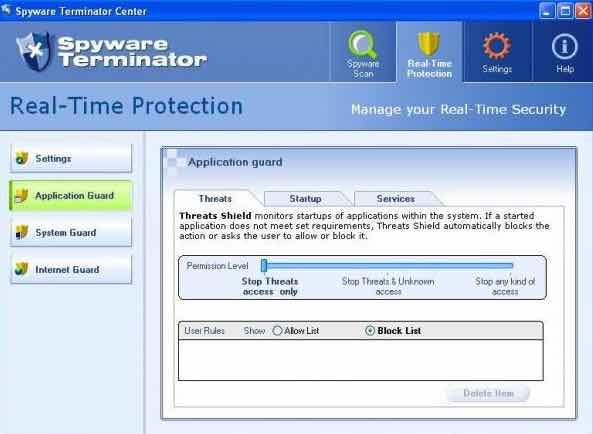
Task: Open the Application Guard section label
Action: click(75, 195)
